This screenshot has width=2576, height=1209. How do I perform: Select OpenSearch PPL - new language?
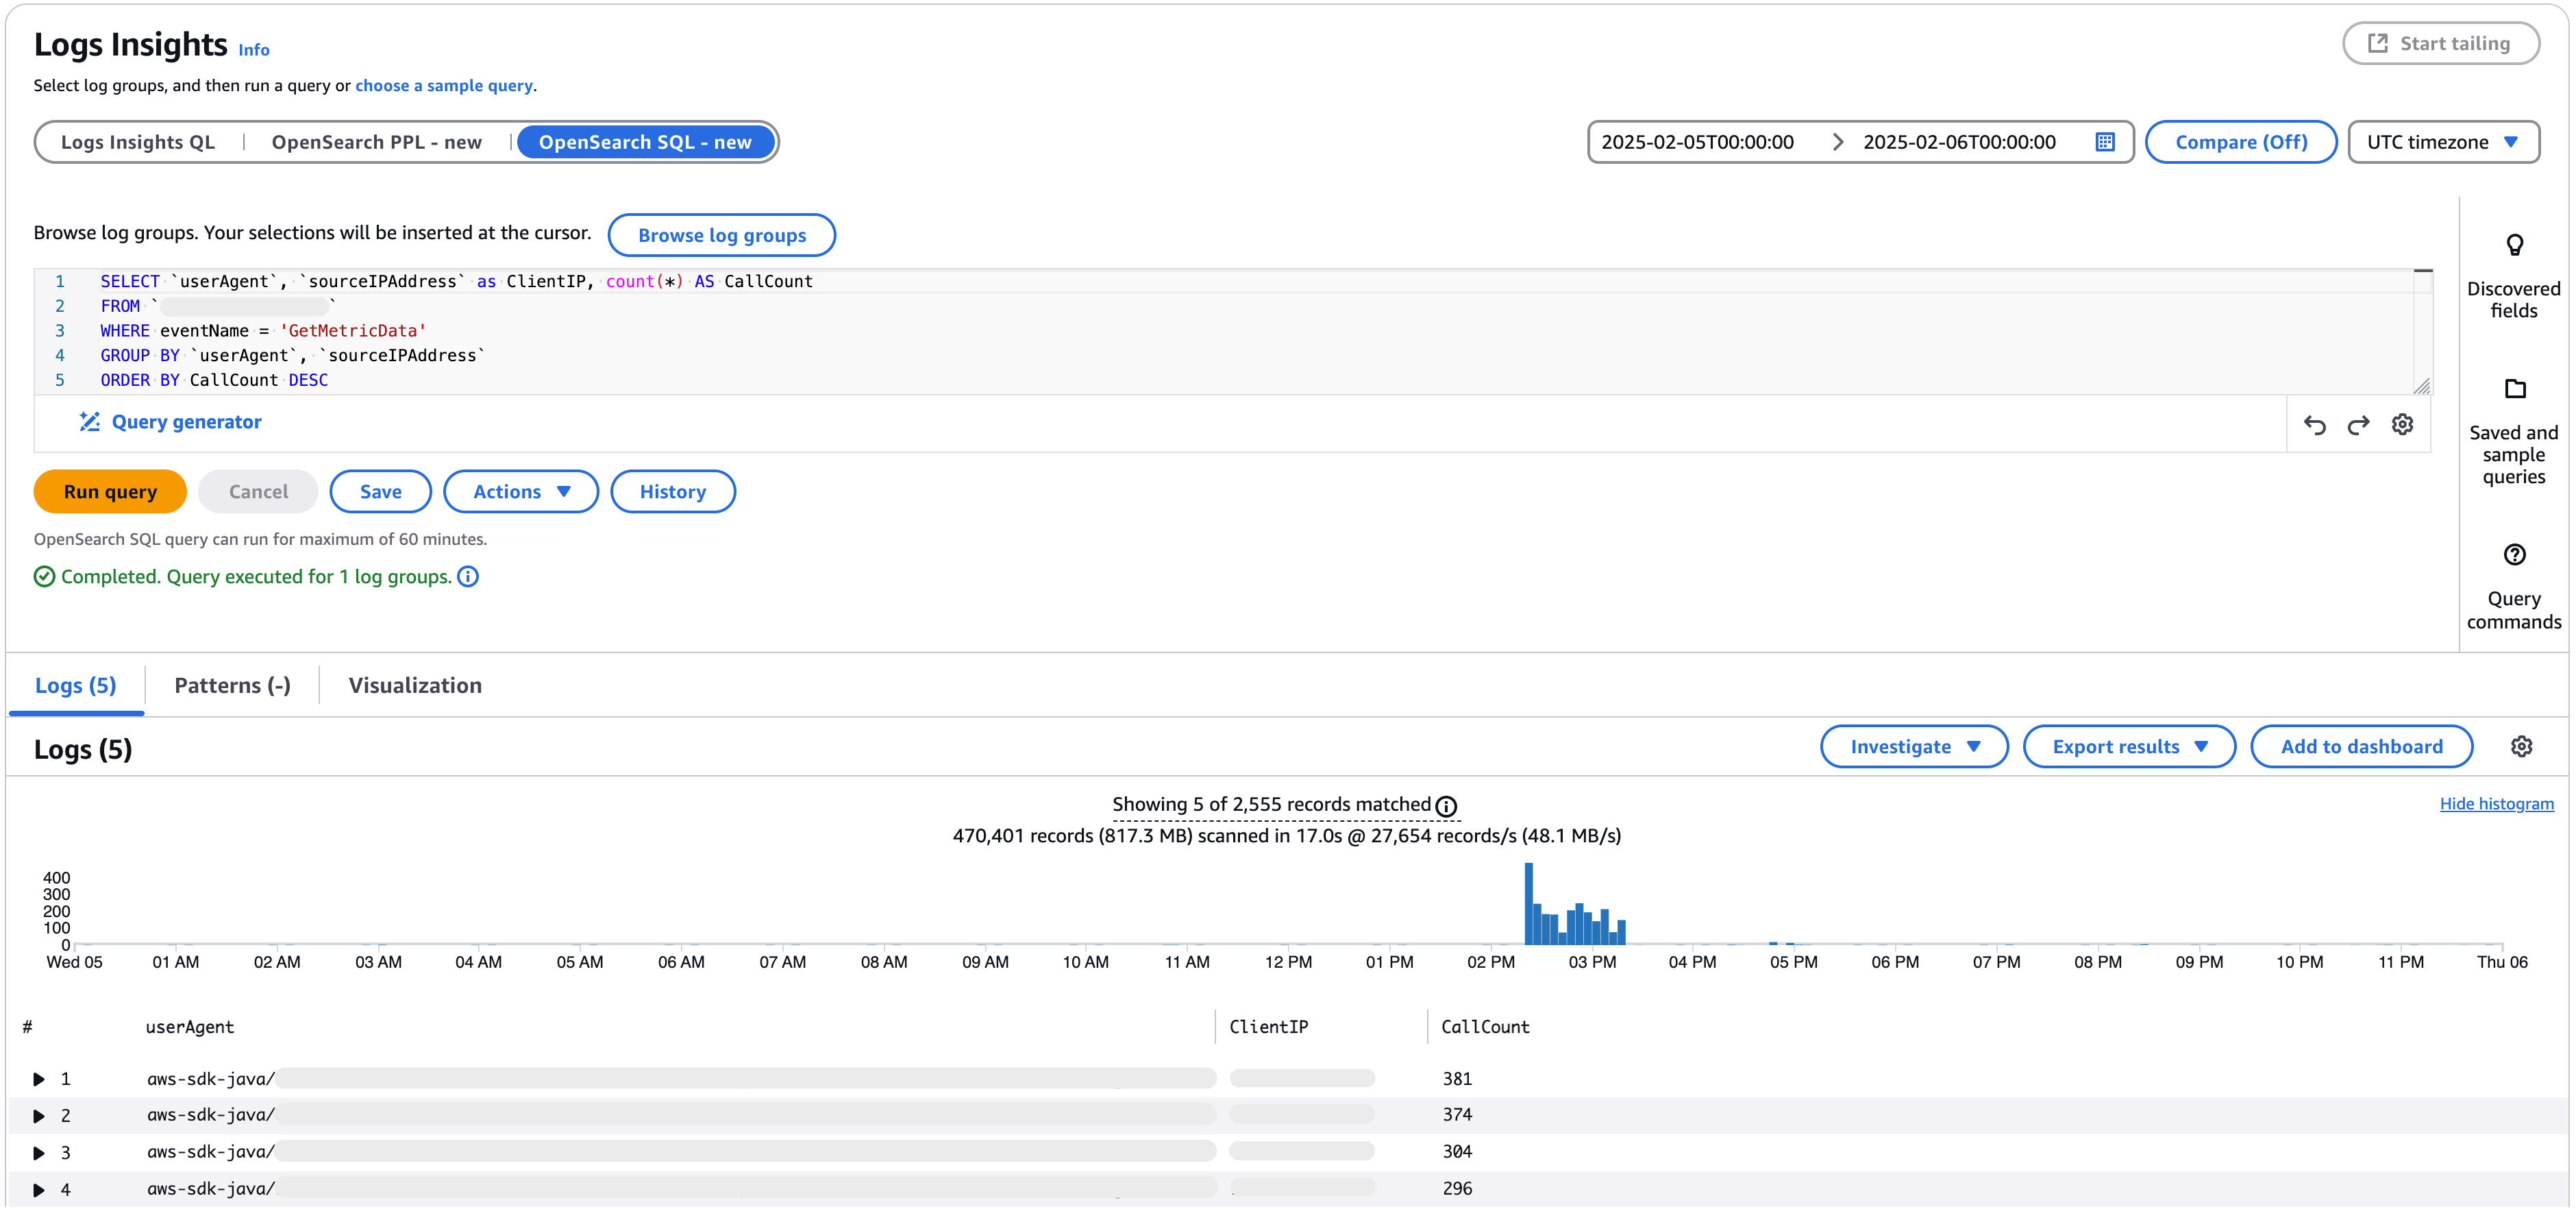point(376,142)
